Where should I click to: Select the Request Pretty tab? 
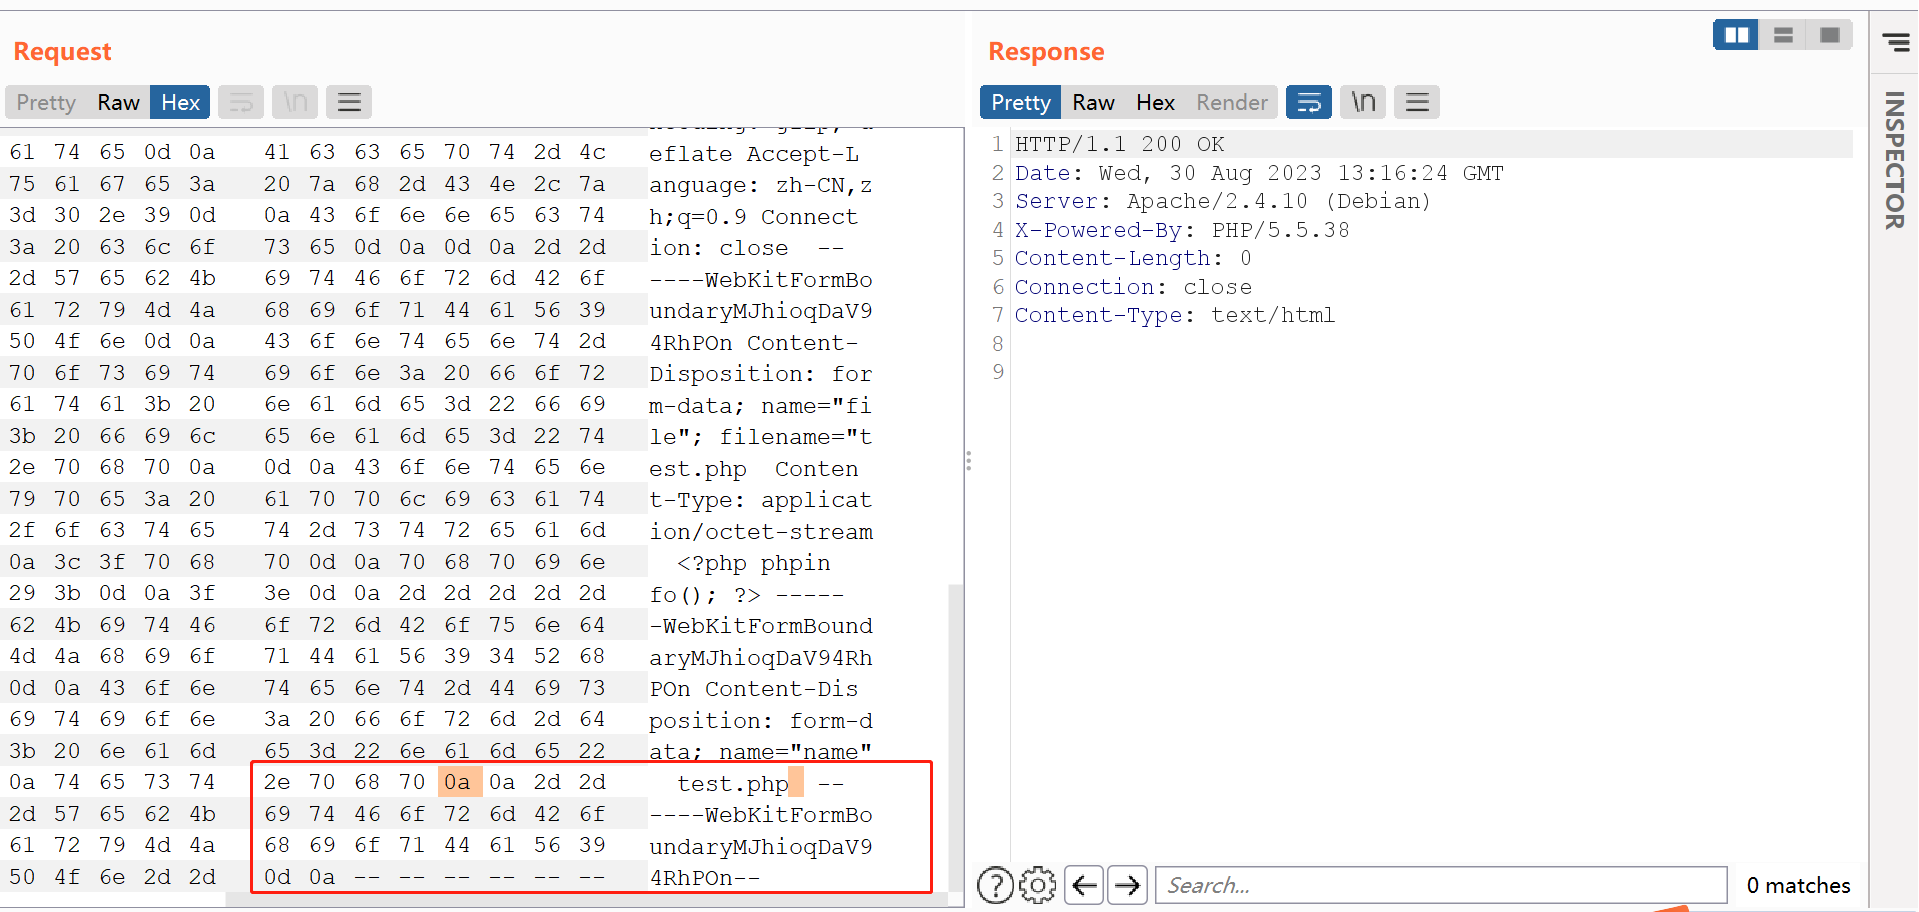point(46,102)
